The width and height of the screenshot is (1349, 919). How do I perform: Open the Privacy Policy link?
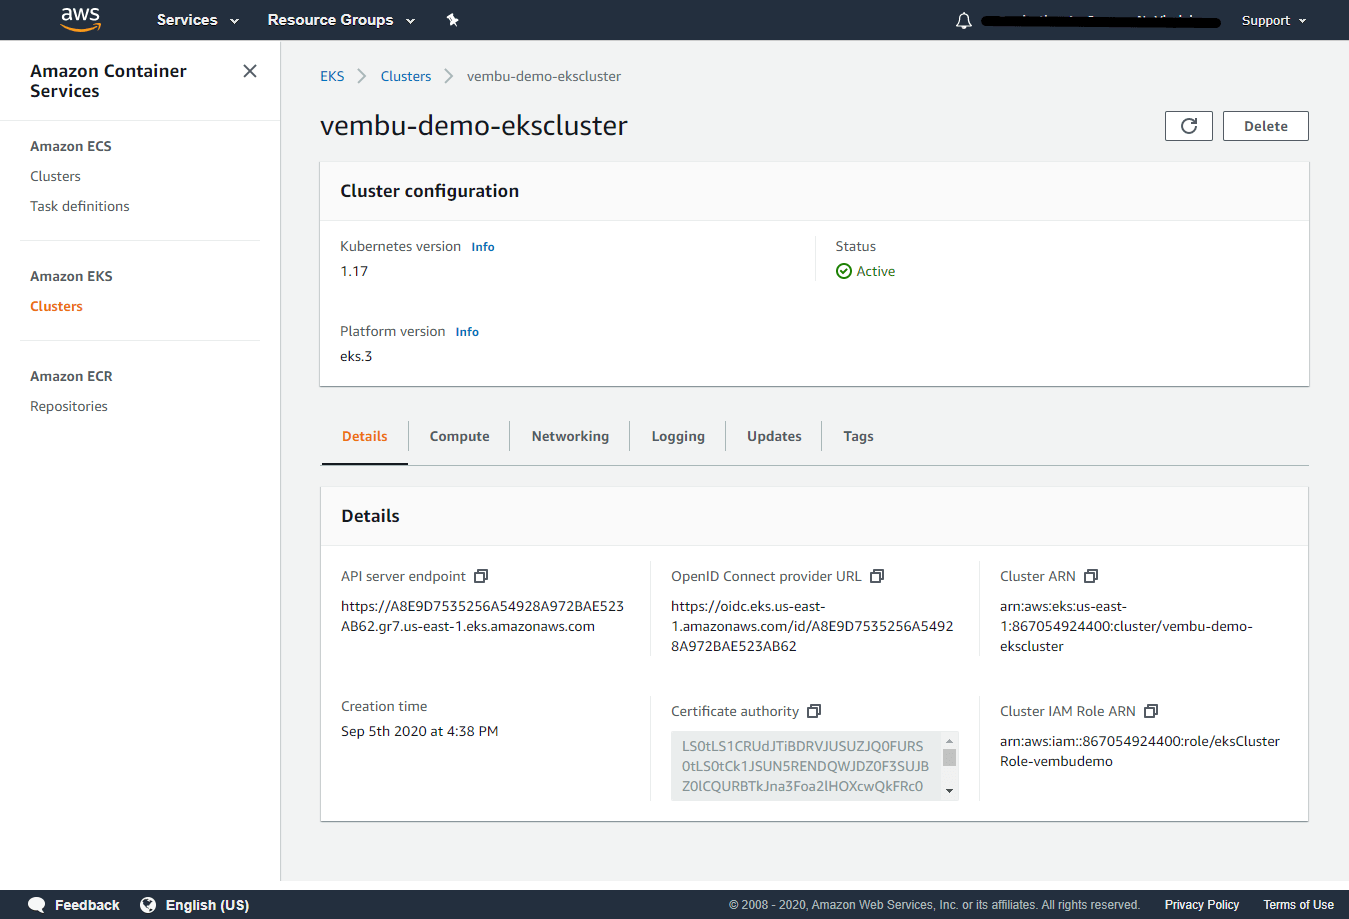1202,905
